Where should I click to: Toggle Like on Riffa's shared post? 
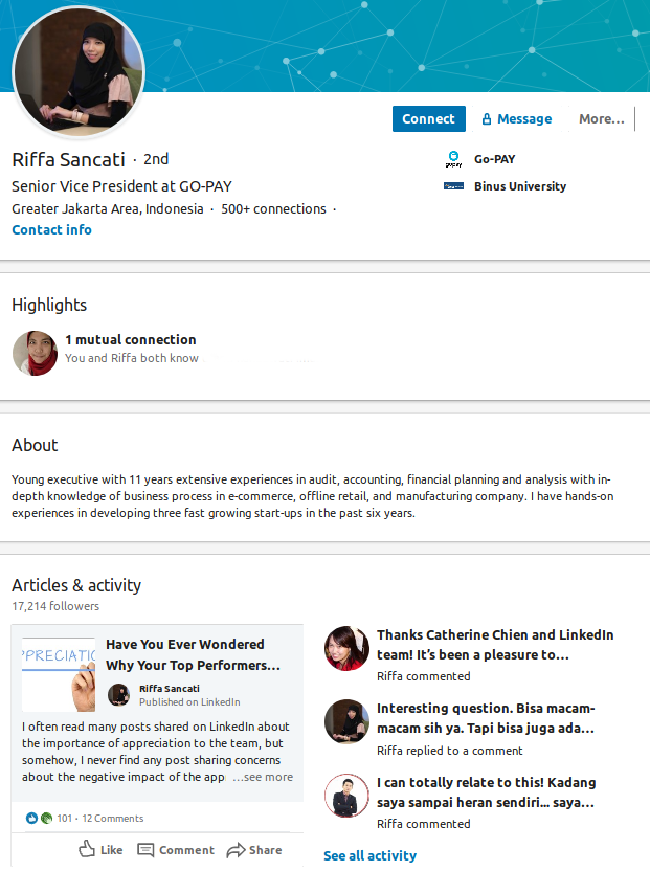[104, 849]
